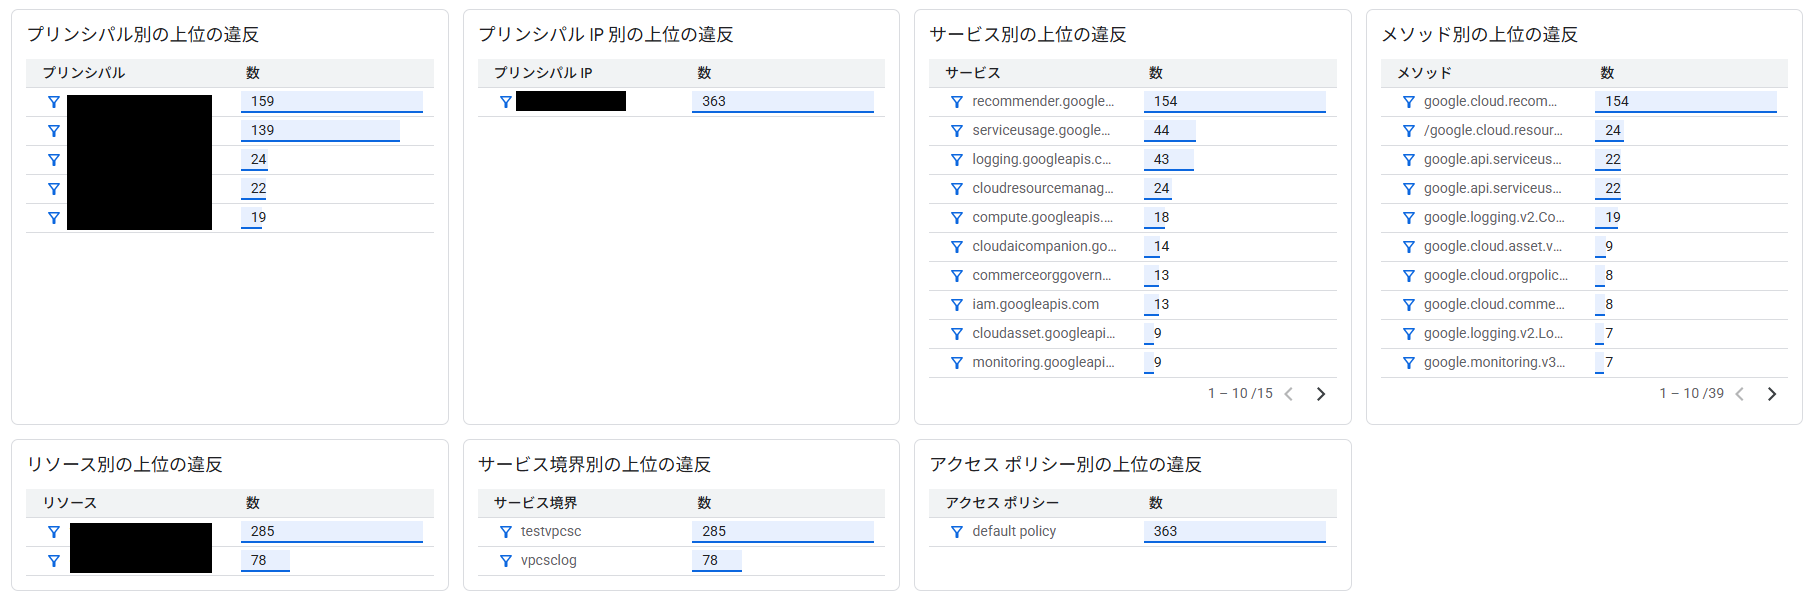Click the count 285 for testvpcsc

point(714,531)
